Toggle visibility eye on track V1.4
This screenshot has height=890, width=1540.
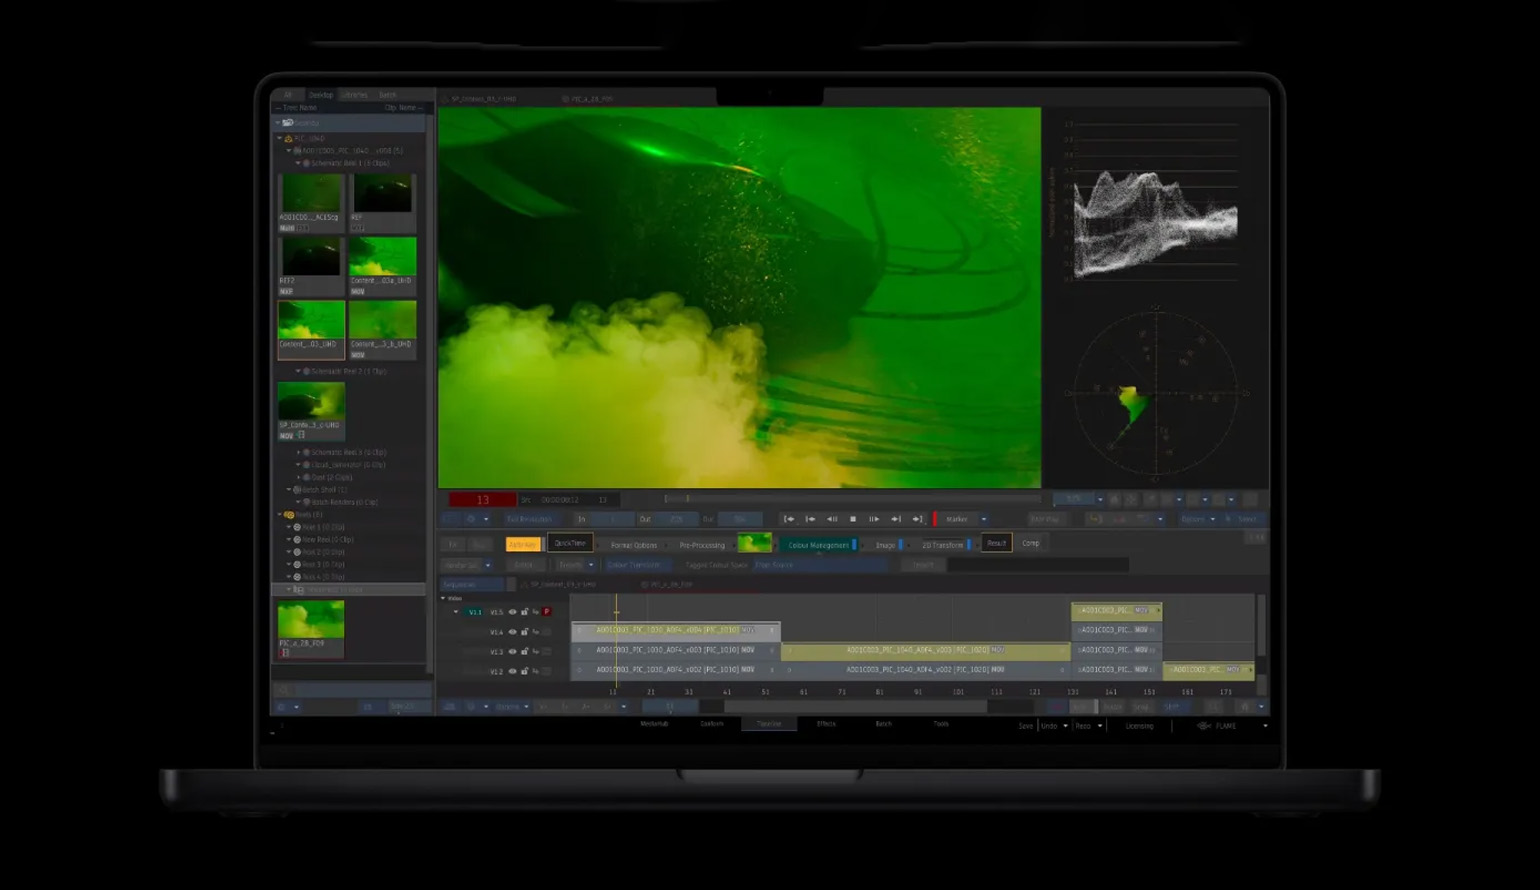513,632
